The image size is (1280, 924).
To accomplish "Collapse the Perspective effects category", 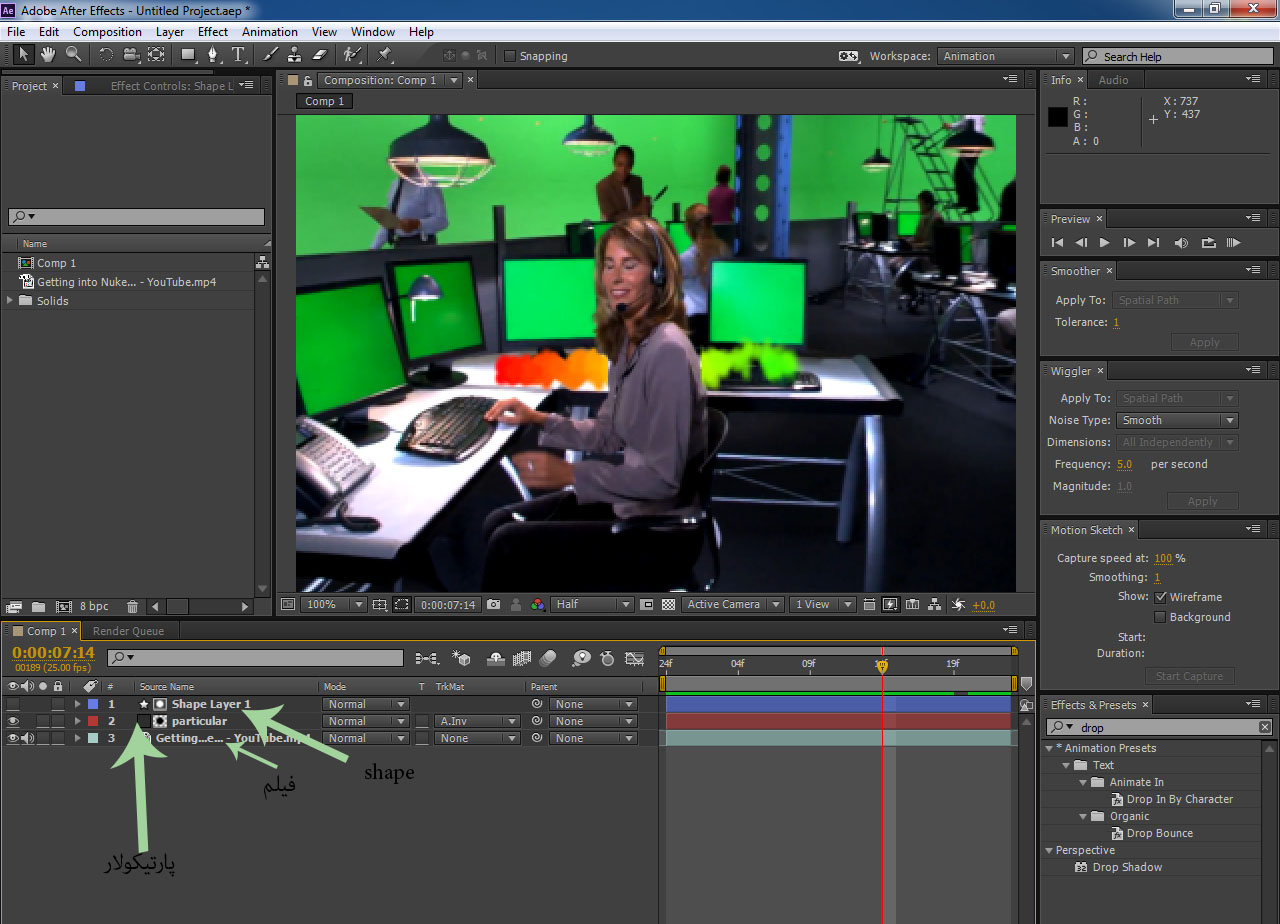I will tap(1049, 850).
